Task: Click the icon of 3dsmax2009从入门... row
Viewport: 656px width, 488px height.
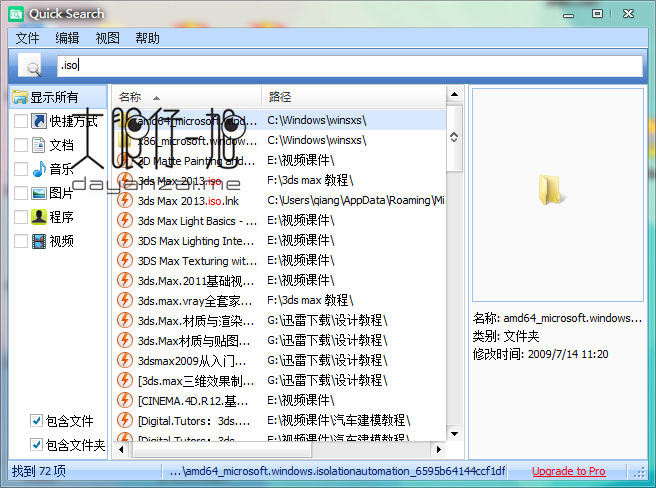Action: click(125, 360)
